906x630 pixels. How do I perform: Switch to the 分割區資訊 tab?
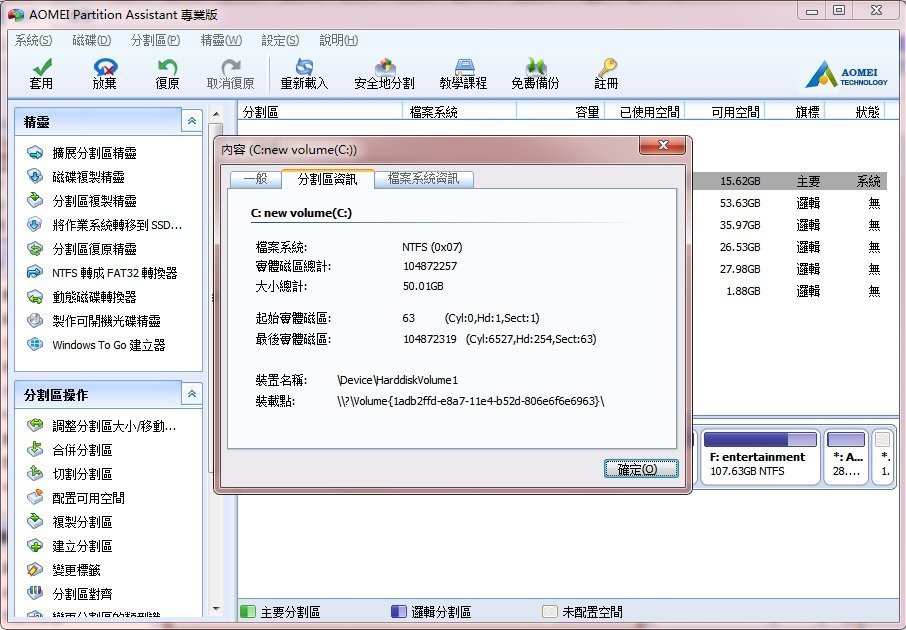(x=328, y=179)
